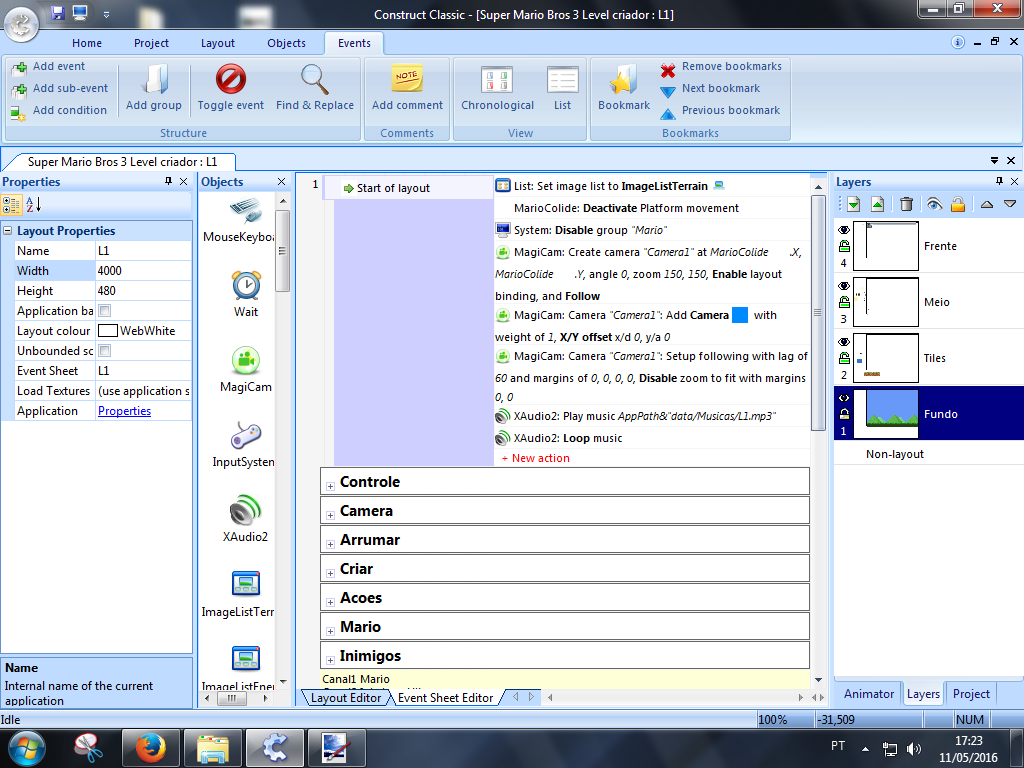Image resolution: width=1024 pixels, height=768 pixels.
Task: Open Windows Start menu
Action: click(25, 748)
